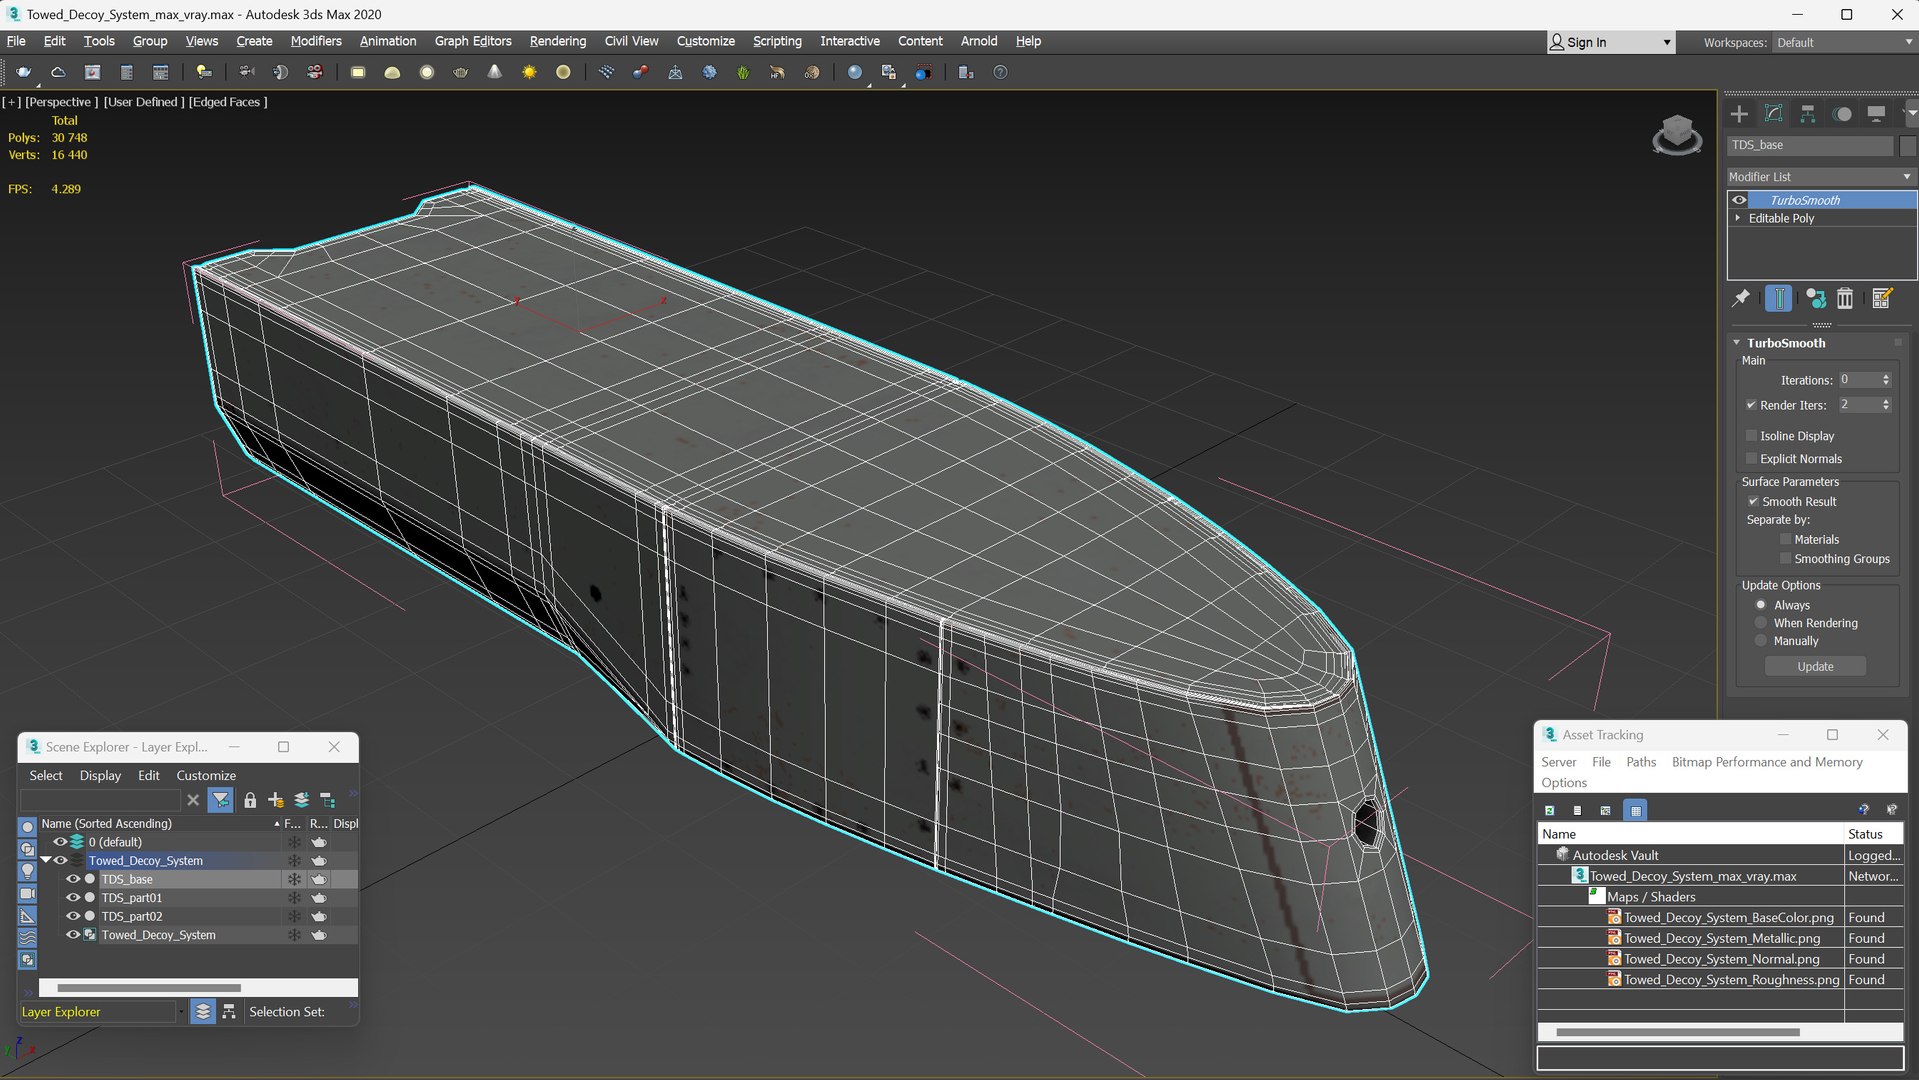The width and height of the screenshot is (1919, 1080).
Task: Click the Pin Stack icon
Action: point(1741,298)
